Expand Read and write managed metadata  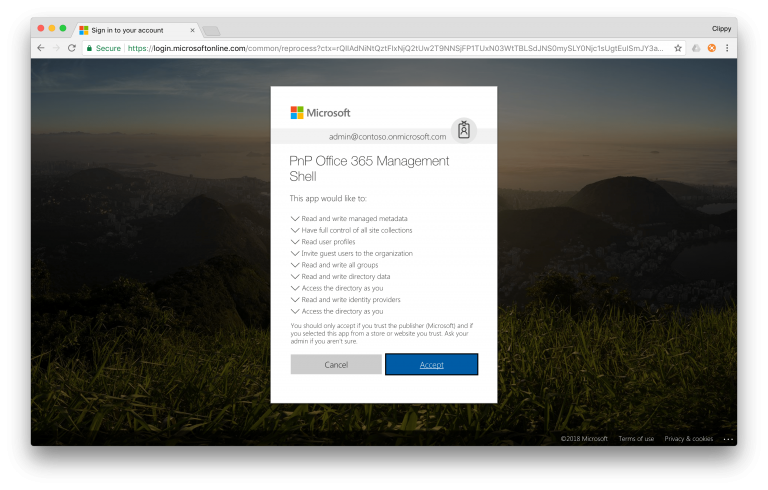point(295,219)
